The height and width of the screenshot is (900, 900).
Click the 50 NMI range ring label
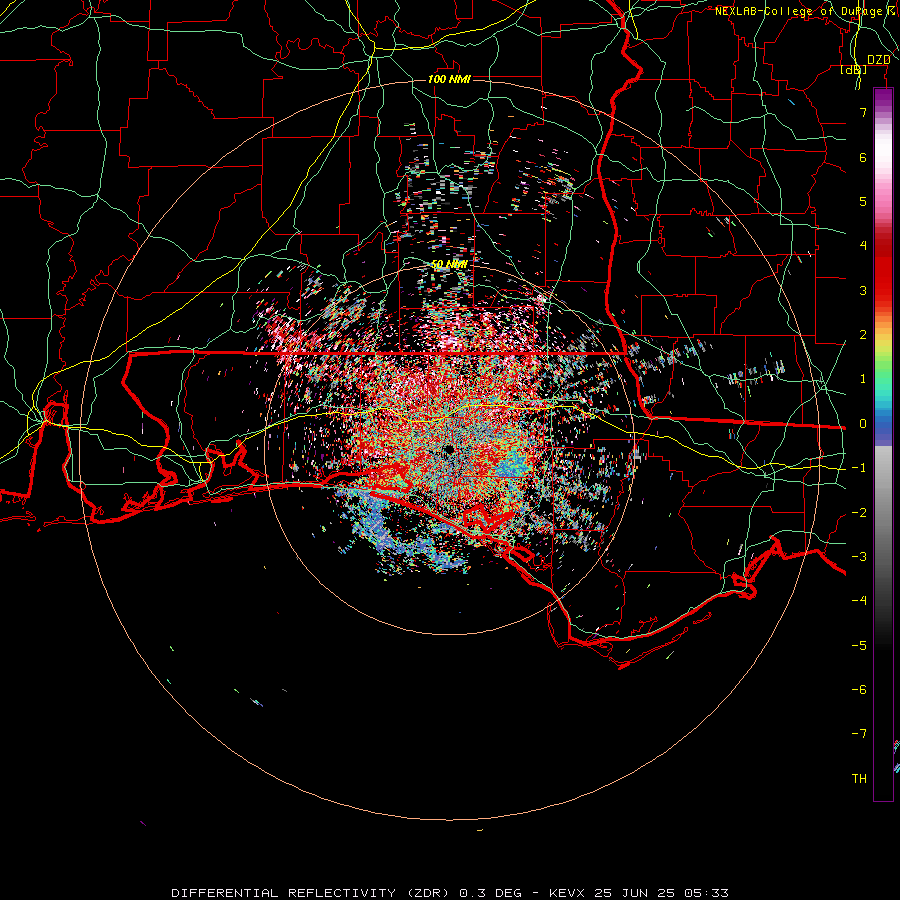click(x=449, y=265)
